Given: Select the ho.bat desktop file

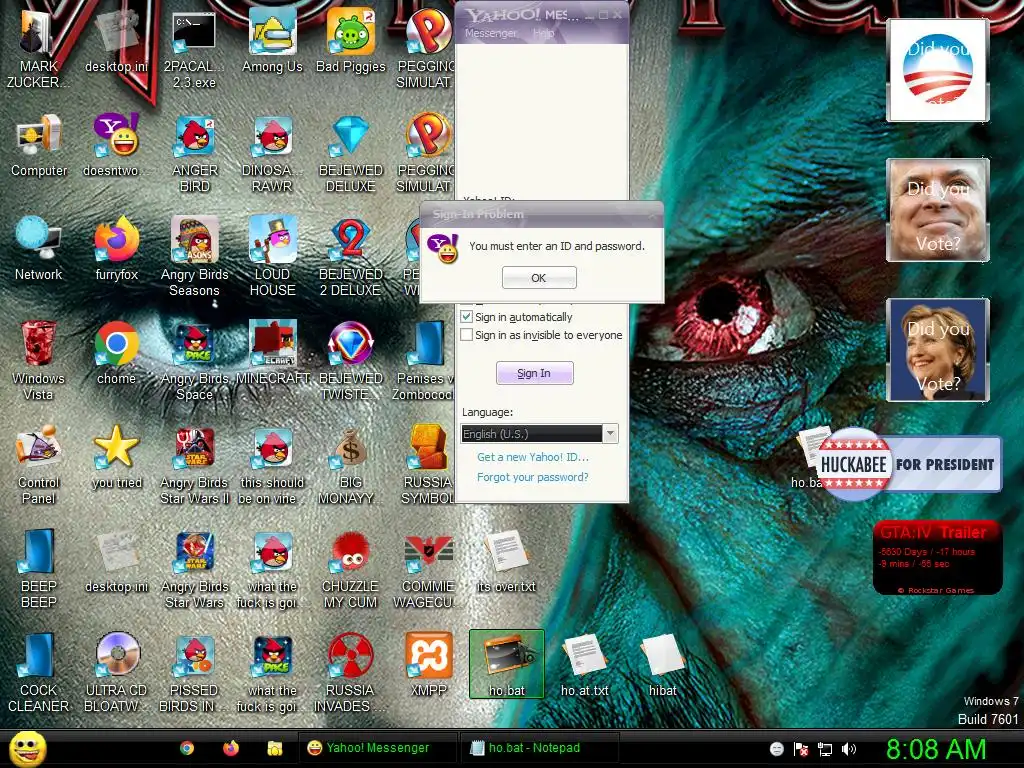Looking at the screenshot, I should coord(507,664).
